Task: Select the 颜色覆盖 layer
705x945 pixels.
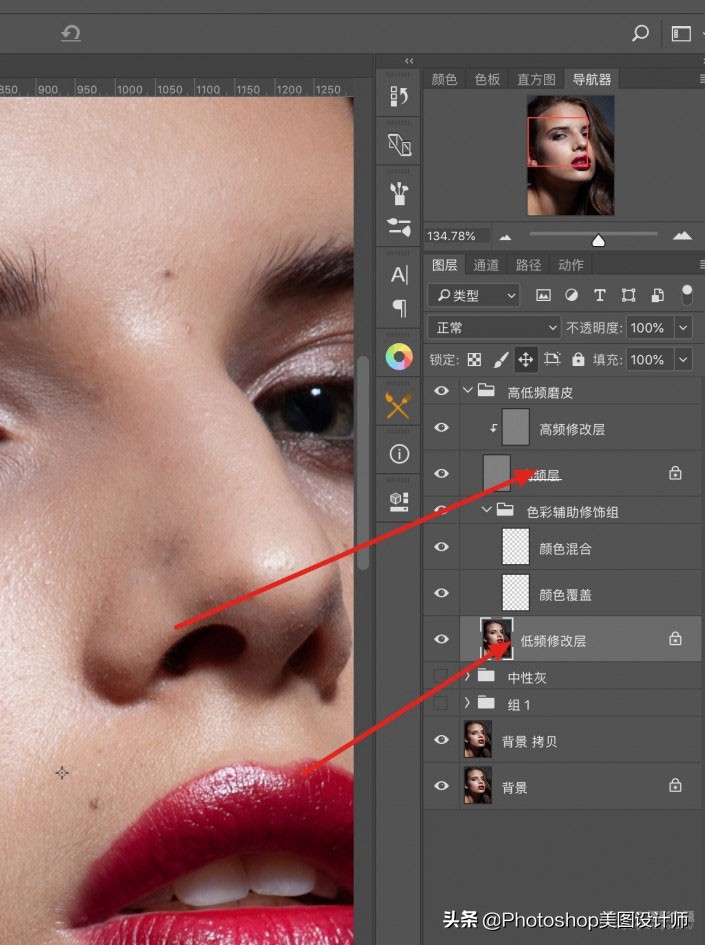Action: pos(565,594)
